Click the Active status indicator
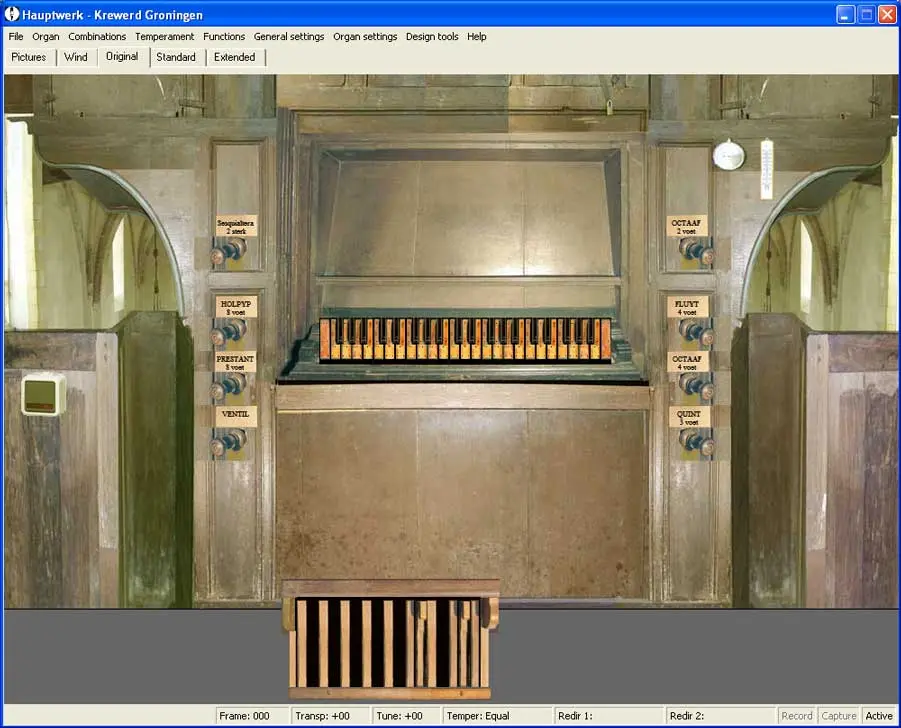This screenshot has height=728, width=901. point(879,716)
